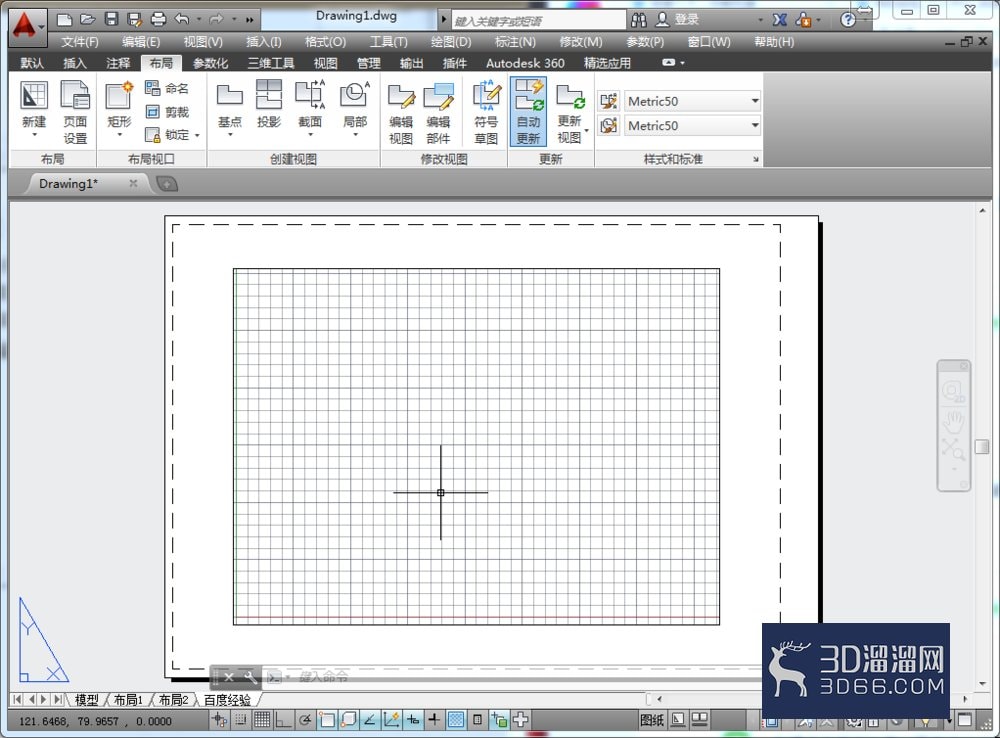Switch to the 布局2 layout tab
The image size is (1000, 738).
173,700
